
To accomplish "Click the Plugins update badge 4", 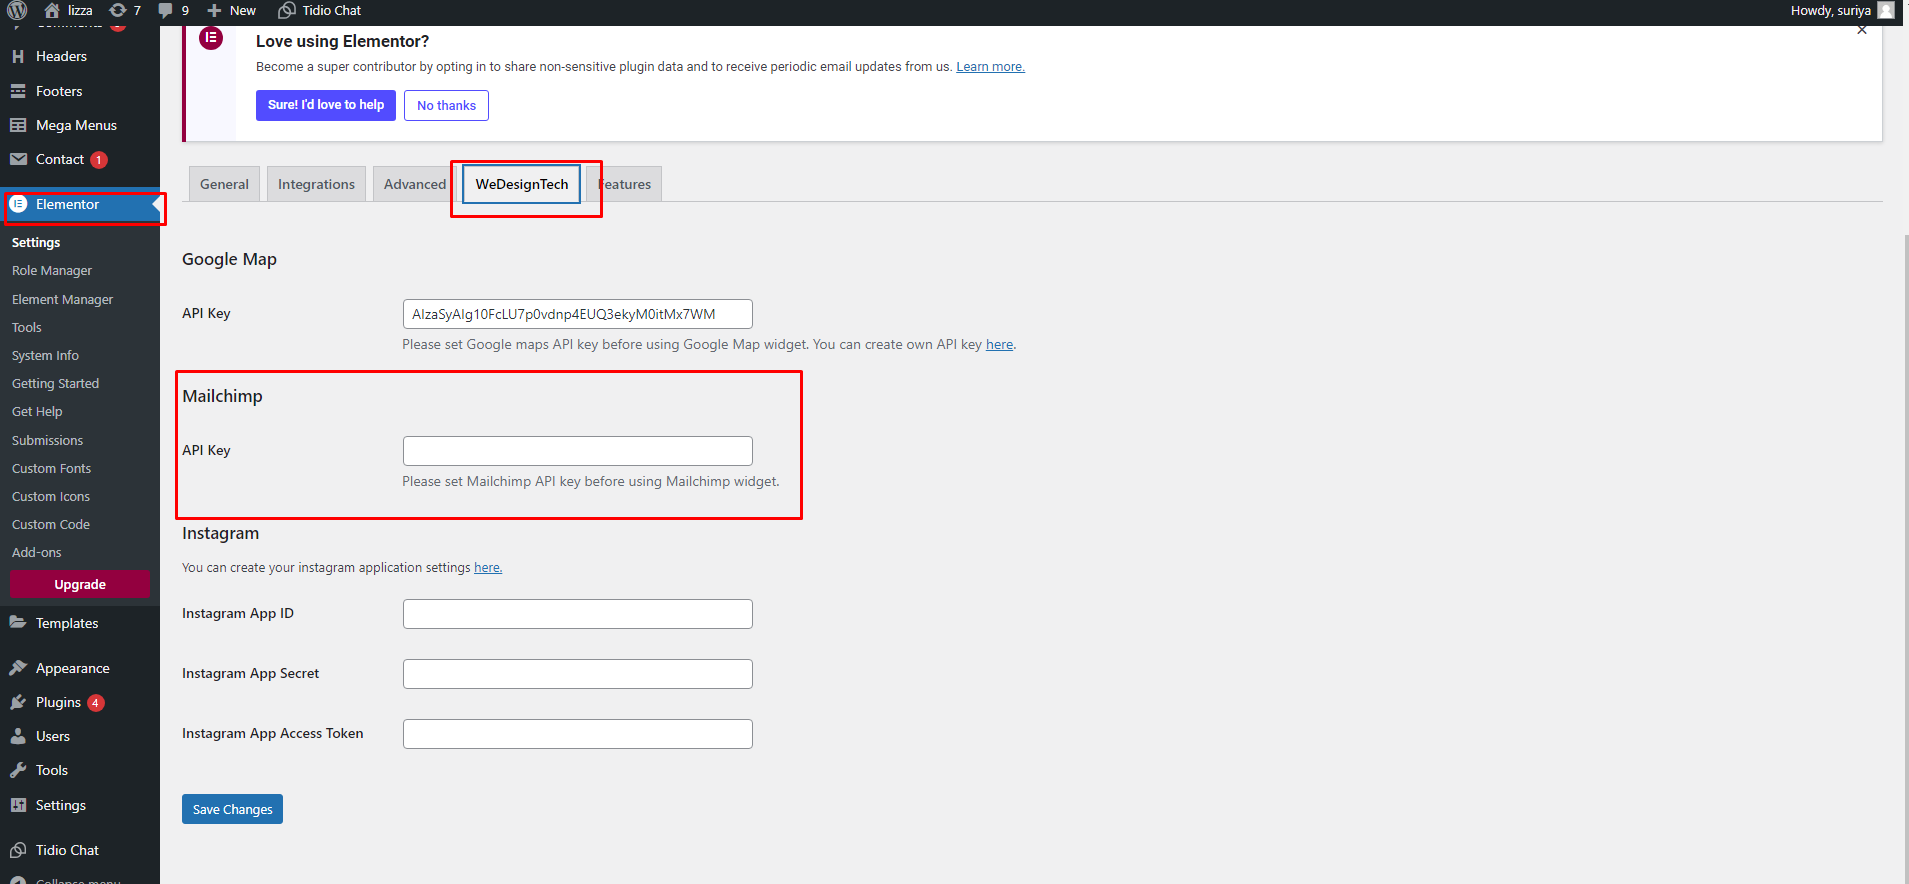I will [96, 703].
